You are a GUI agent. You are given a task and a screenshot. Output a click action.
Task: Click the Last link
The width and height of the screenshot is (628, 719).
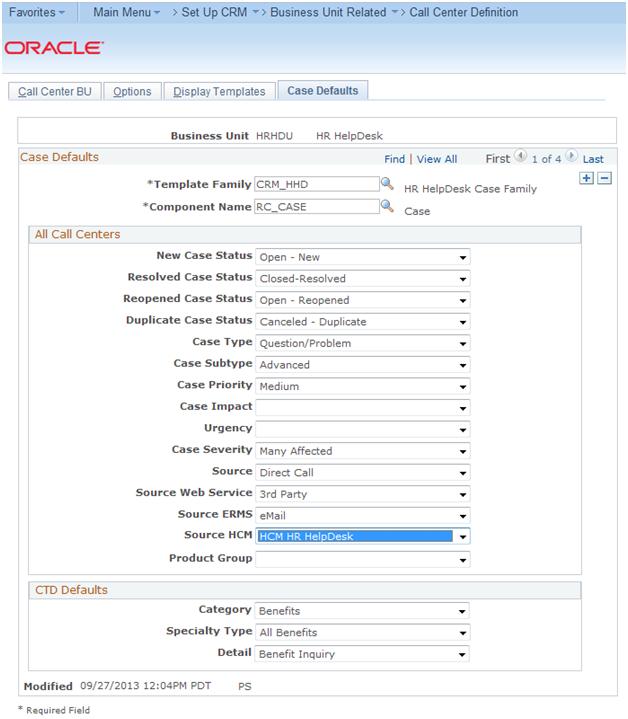(x=593, y=159)
